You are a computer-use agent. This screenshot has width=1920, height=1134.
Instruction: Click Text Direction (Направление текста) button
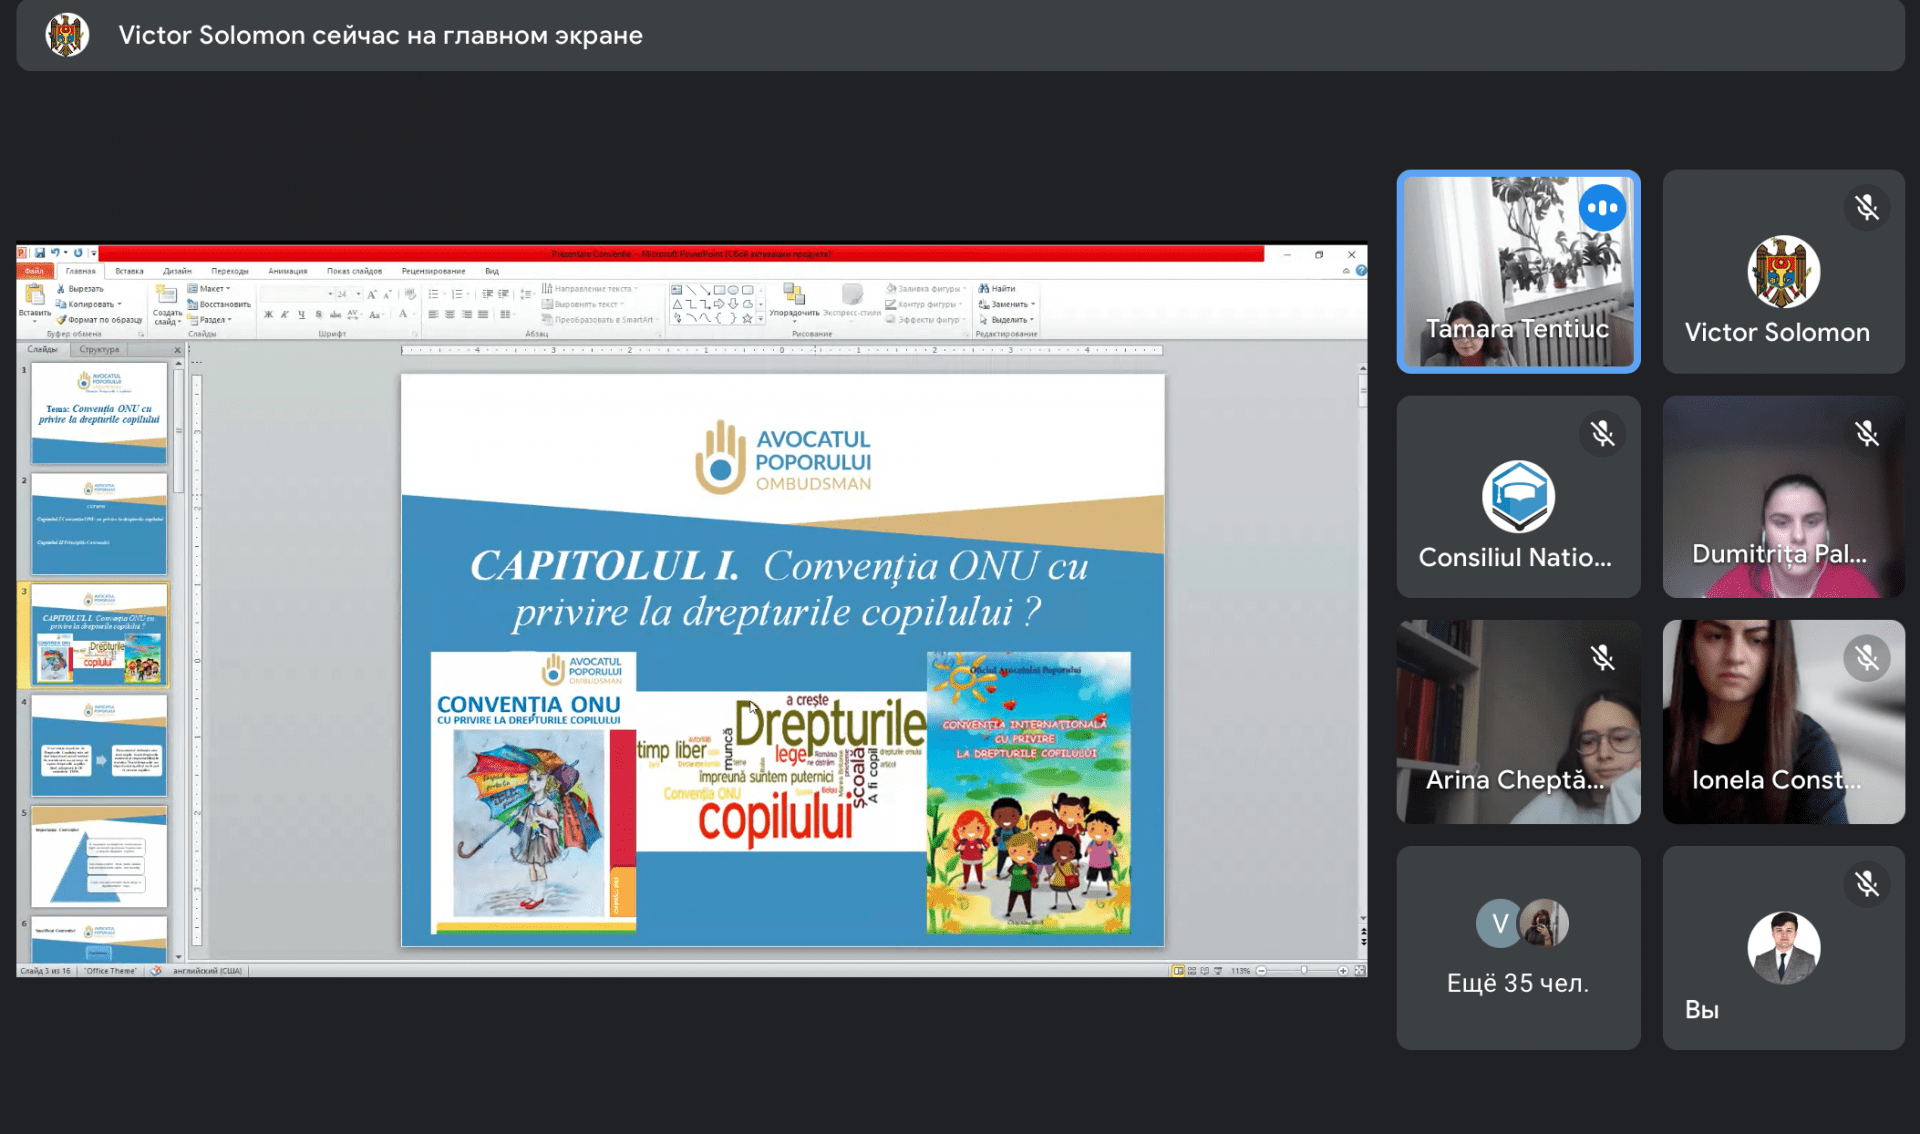(590, 289)
